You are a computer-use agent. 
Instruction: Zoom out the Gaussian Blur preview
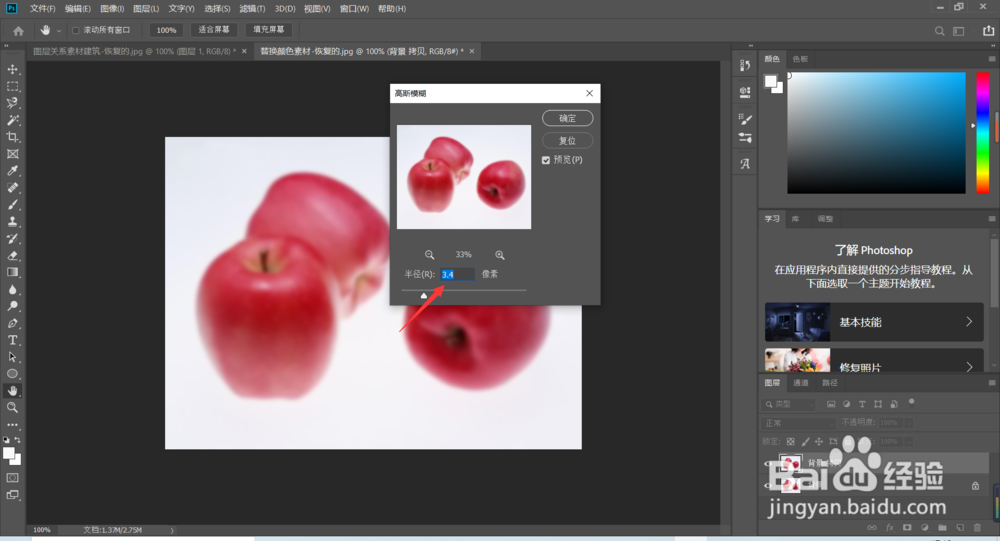(x=429, y=255)
